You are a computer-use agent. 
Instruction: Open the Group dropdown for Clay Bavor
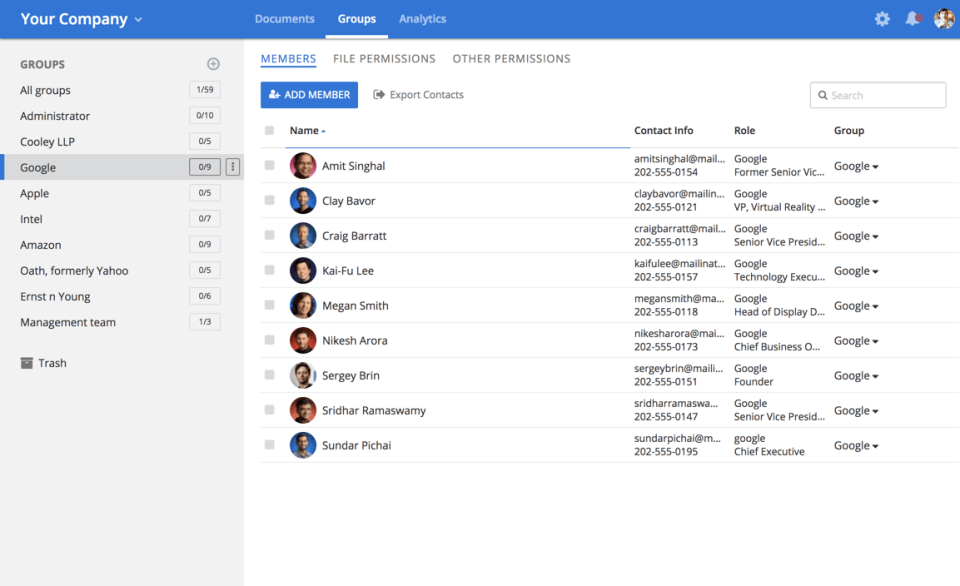click(856, 201)
